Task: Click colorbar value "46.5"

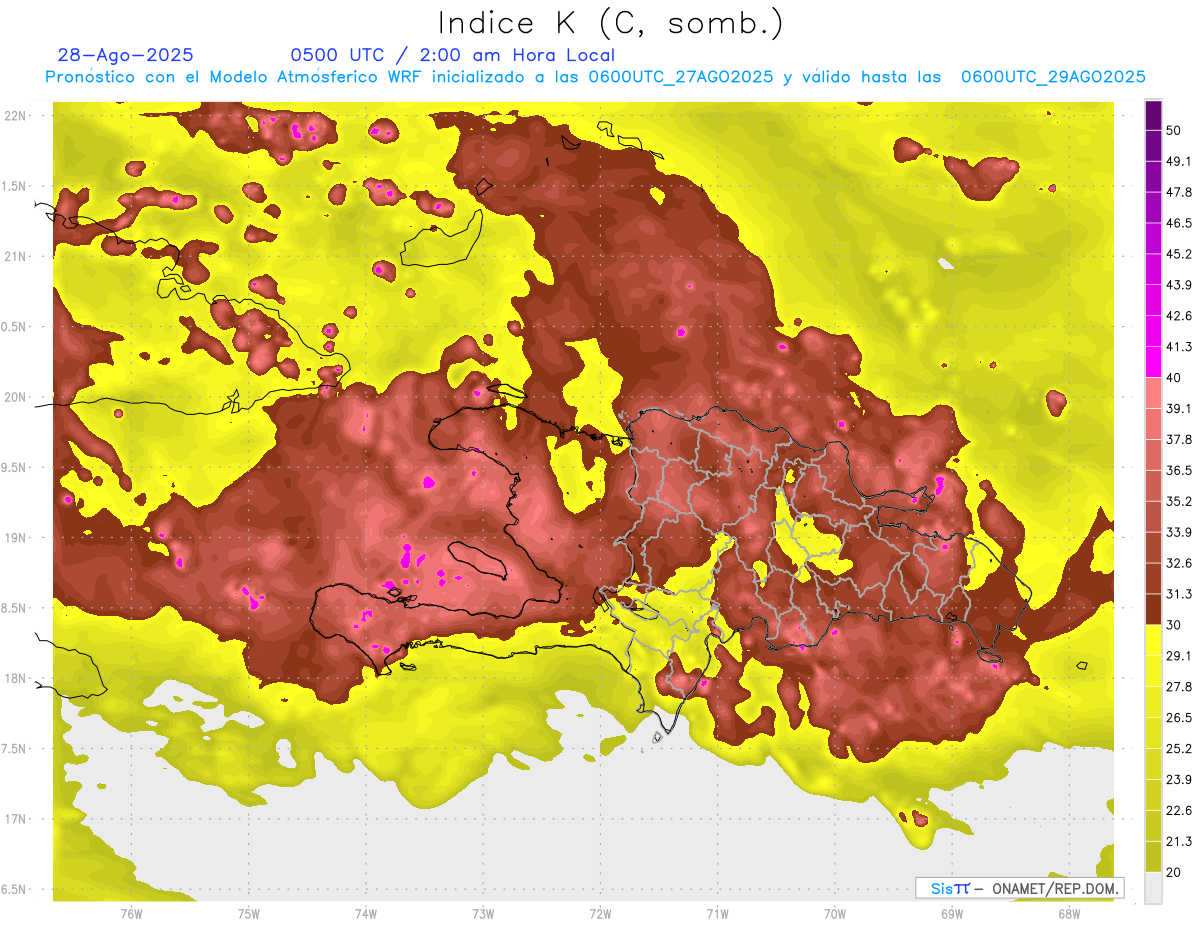Action: pyautogui.click(x=1179, y=223)
